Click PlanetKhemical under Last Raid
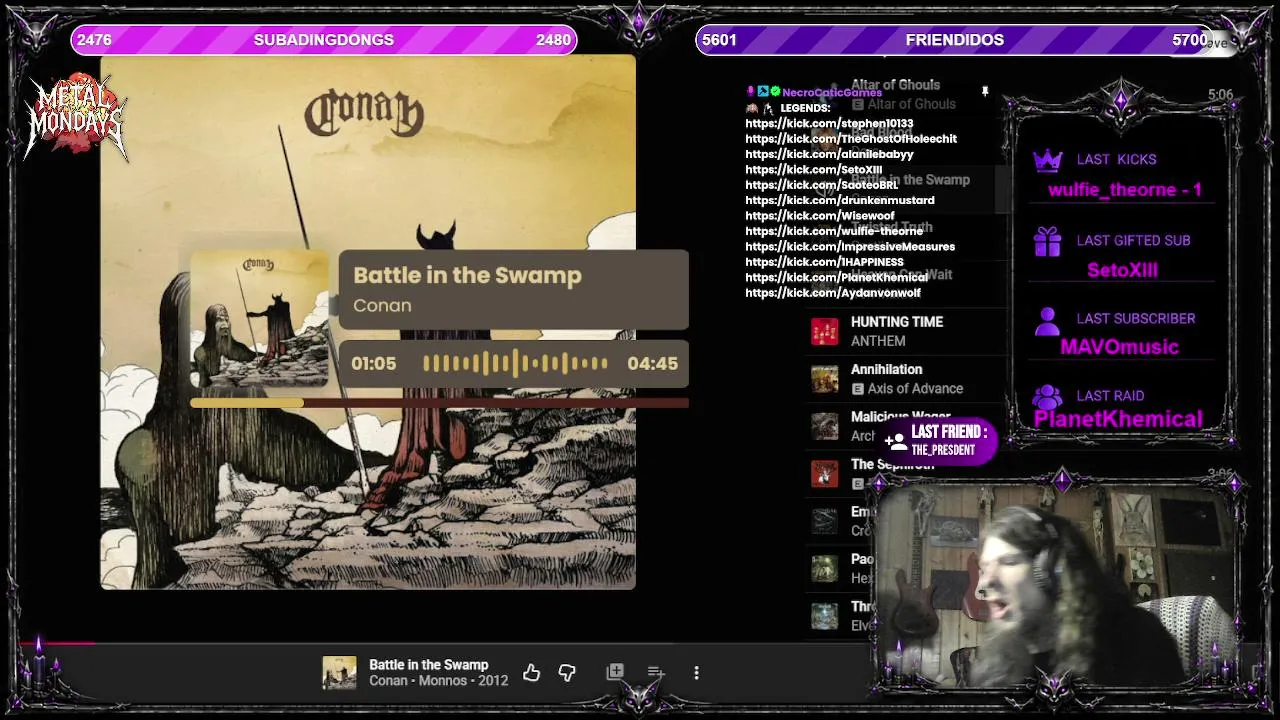1280x720 pixels. [x=1118, y=419]
